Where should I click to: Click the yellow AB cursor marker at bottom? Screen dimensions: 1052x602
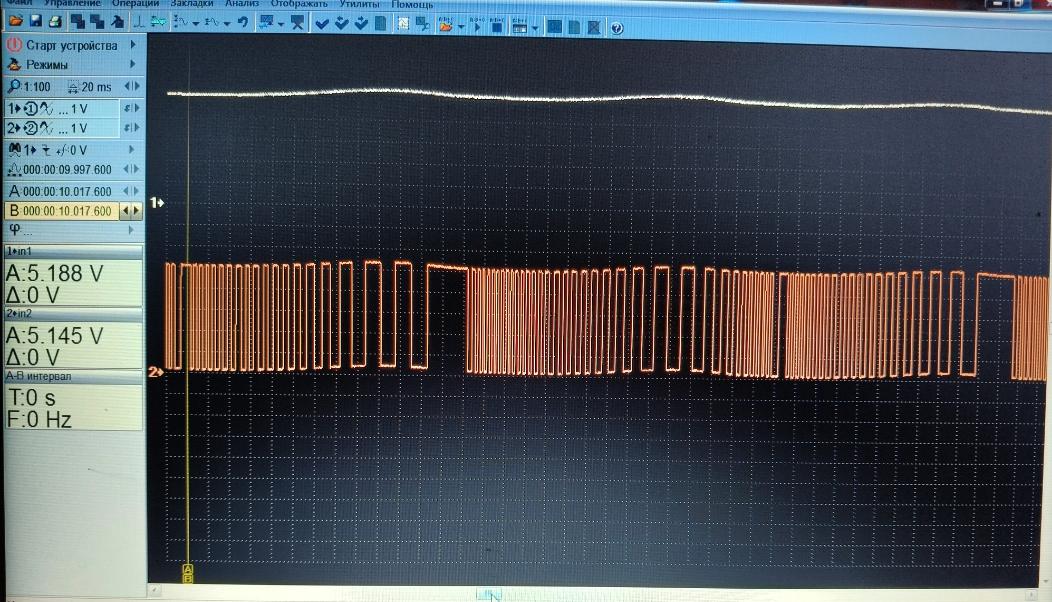(188, 573)
